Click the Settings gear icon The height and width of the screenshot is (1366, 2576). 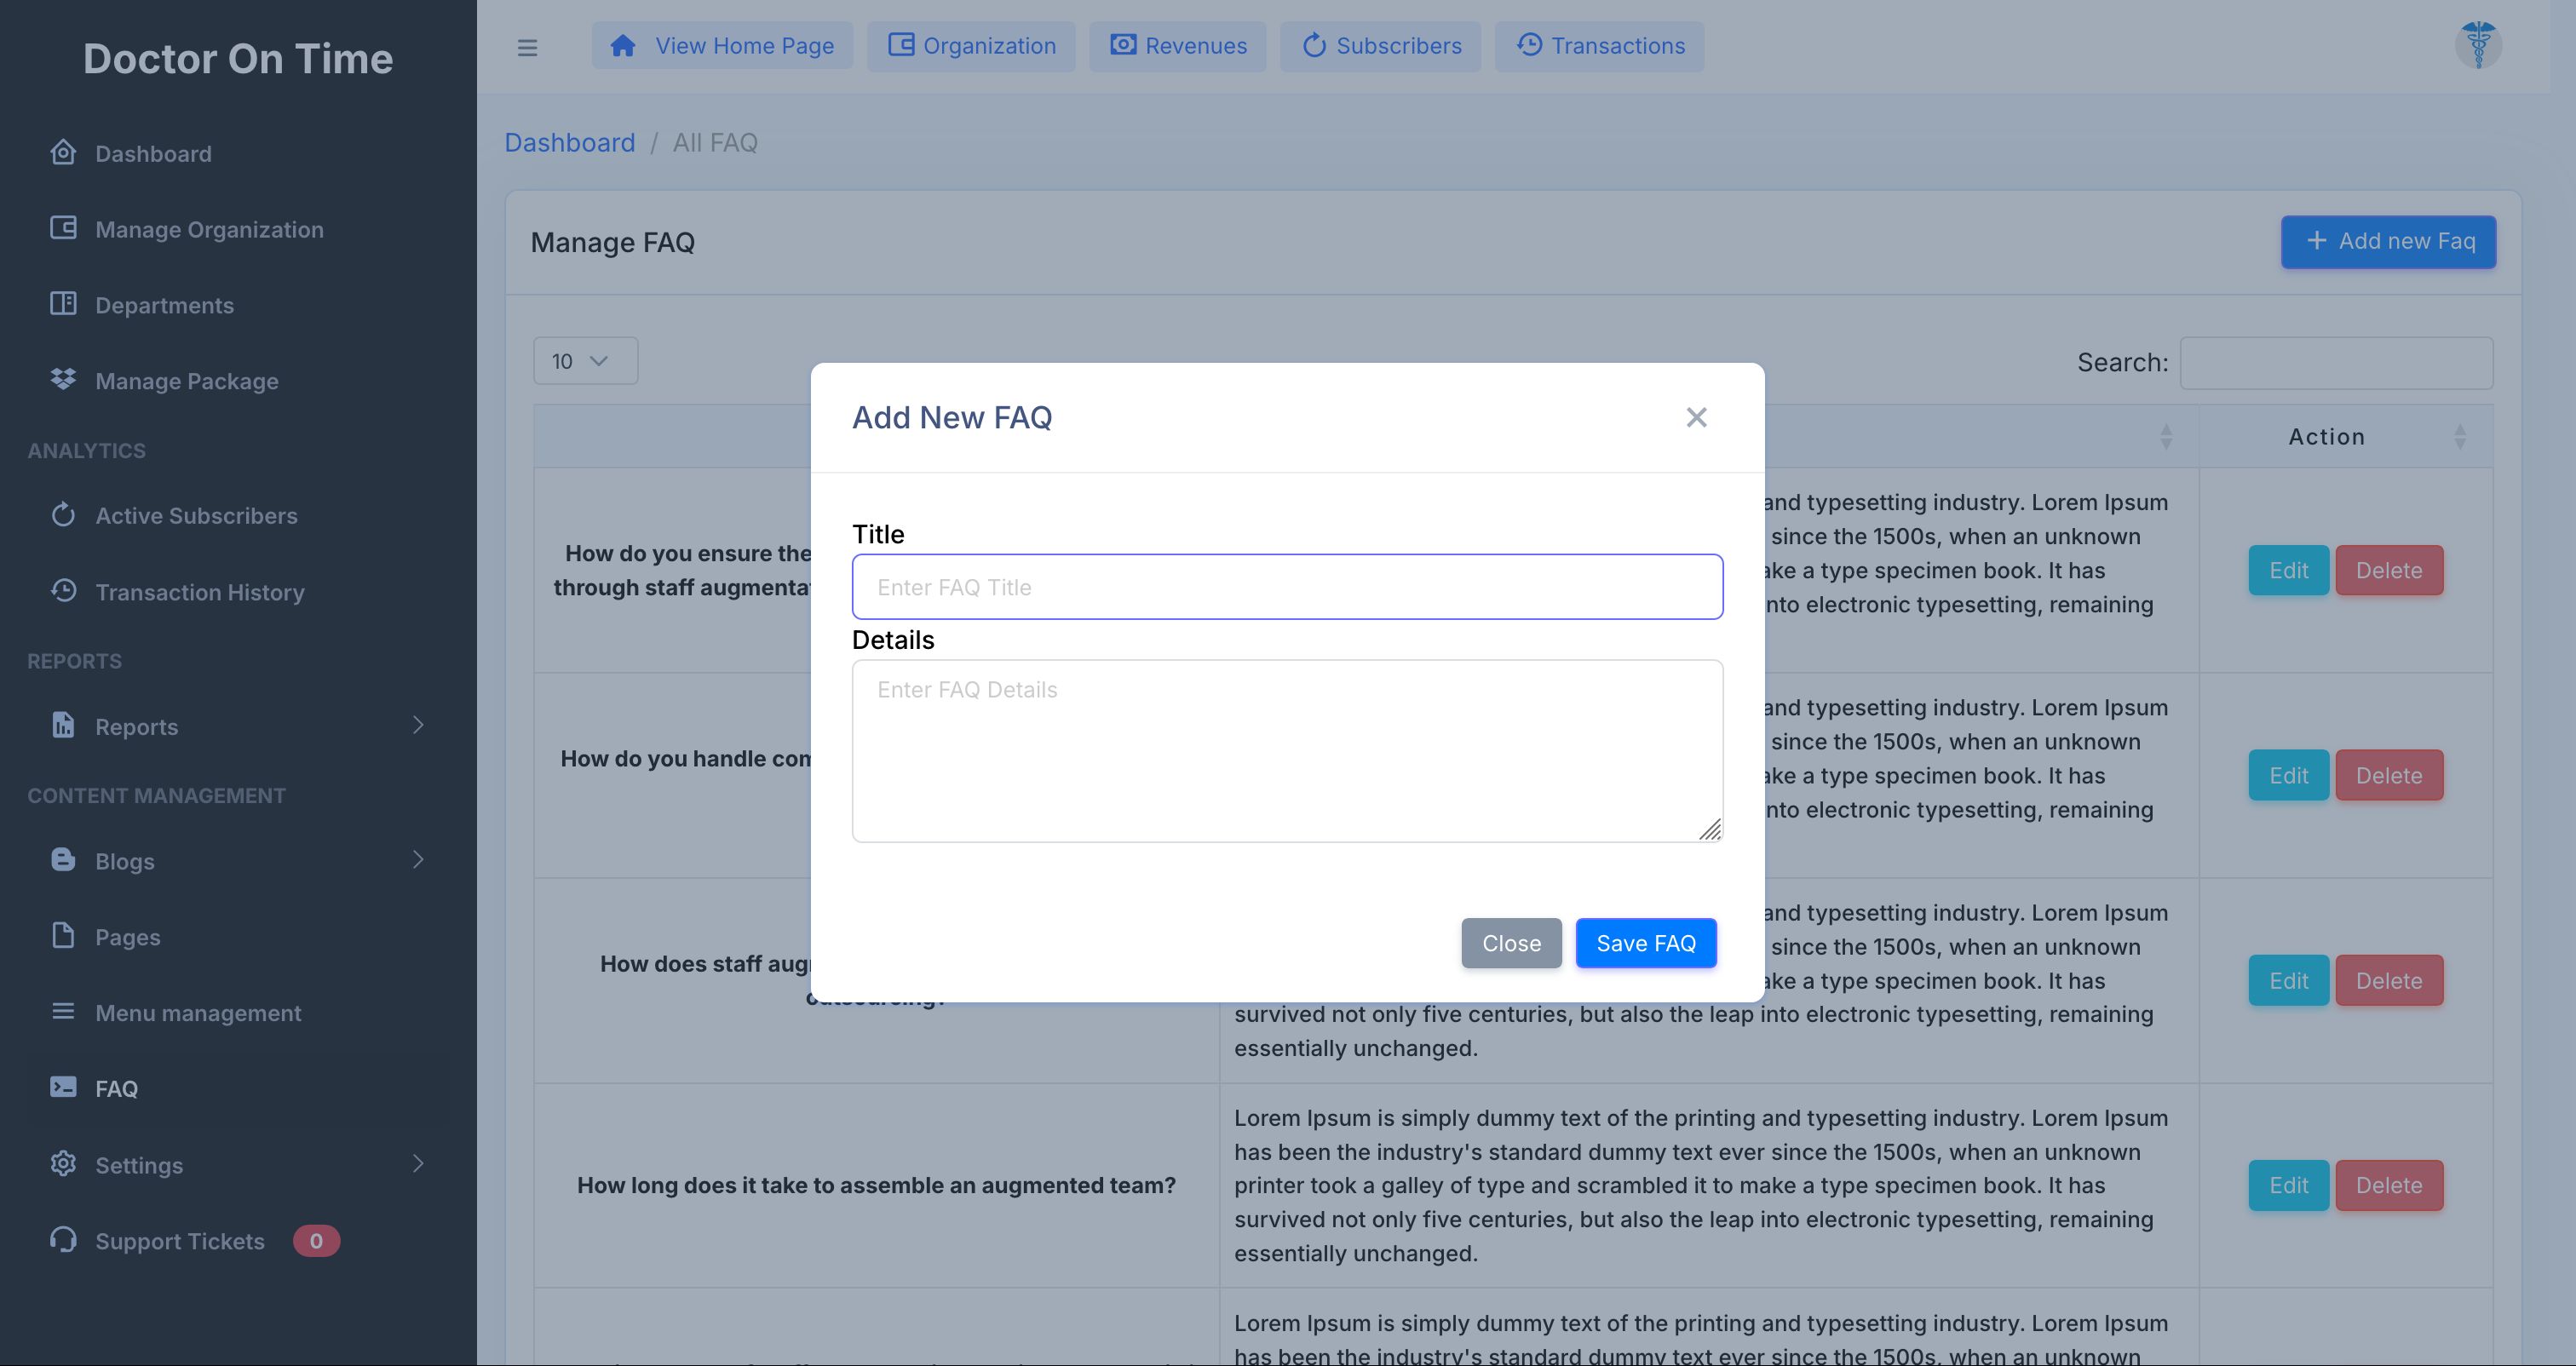click(x=63, y=1163)
